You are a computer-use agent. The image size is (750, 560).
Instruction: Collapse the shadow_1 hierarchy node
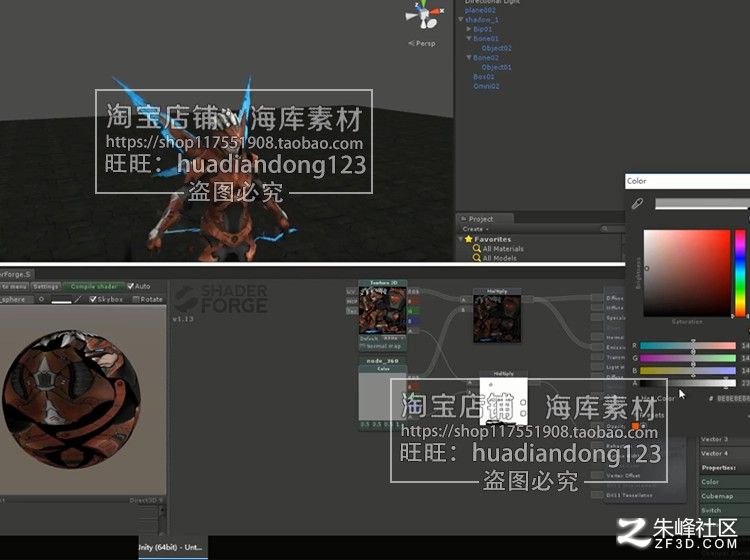tap(460, 20)
